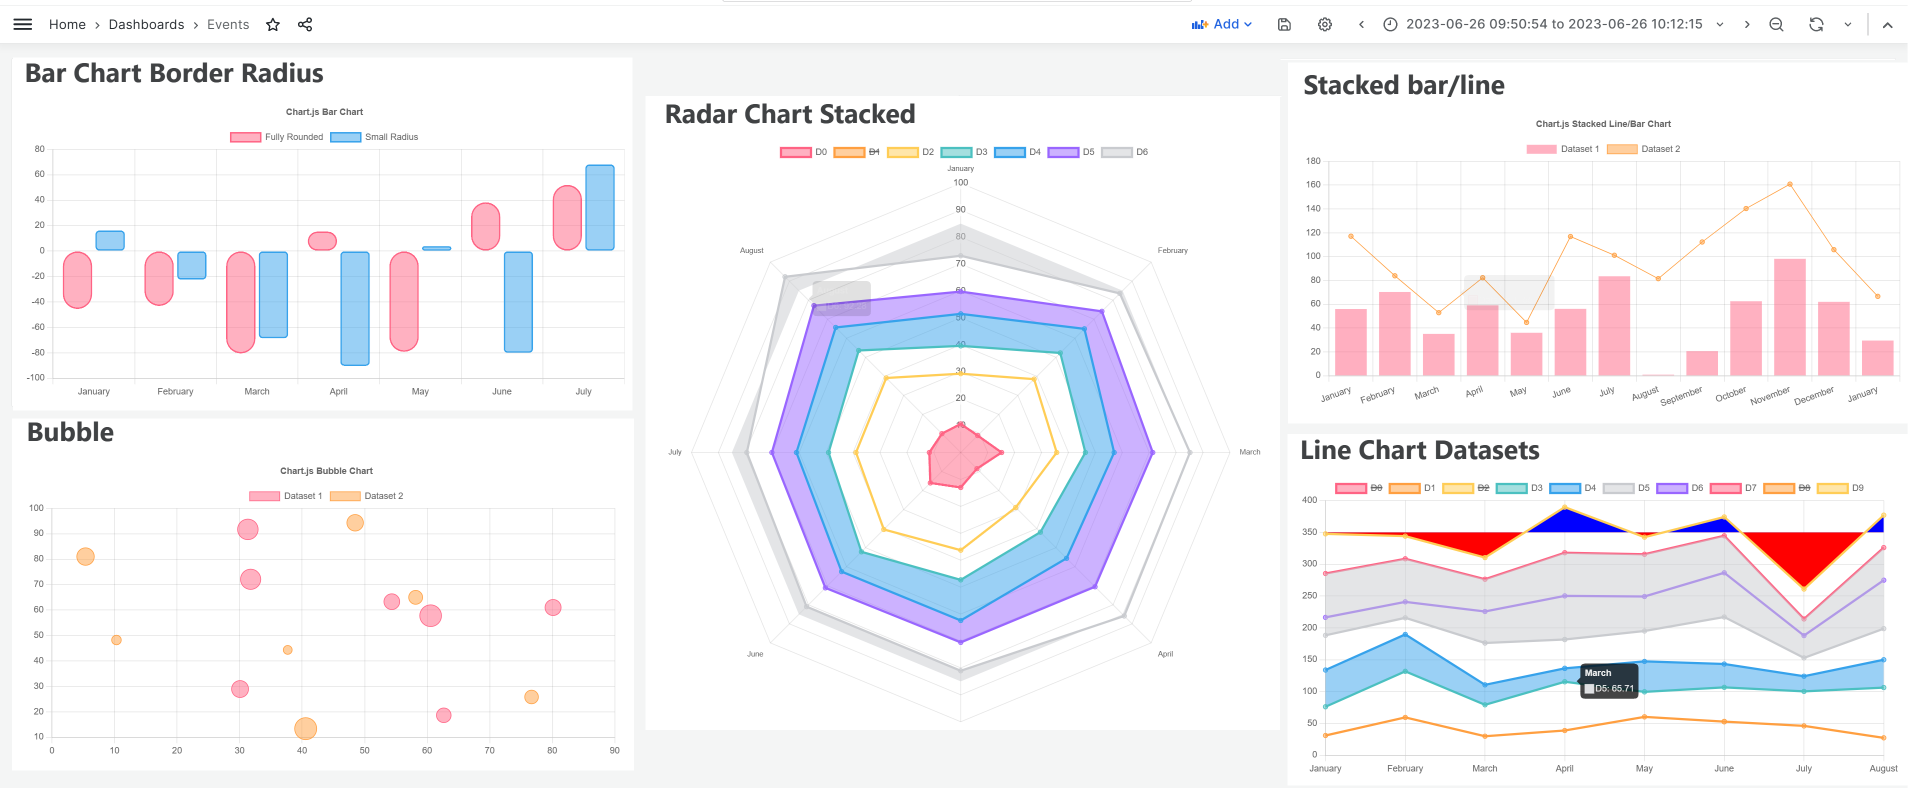This screenshot has height=788, width=1908.
Task: Shift time range backward with left arrow
Action: coord(1360,24)
